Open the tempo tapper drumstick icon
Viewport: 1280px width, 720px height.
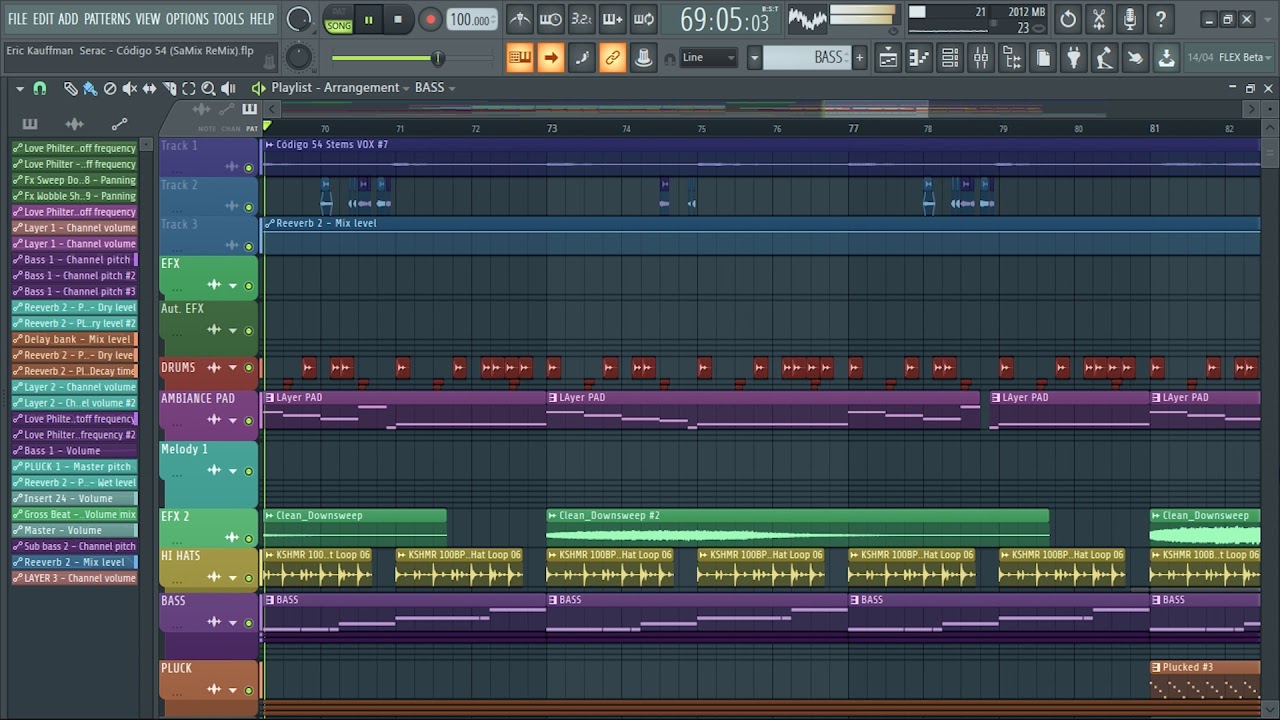pos(1104,58)
